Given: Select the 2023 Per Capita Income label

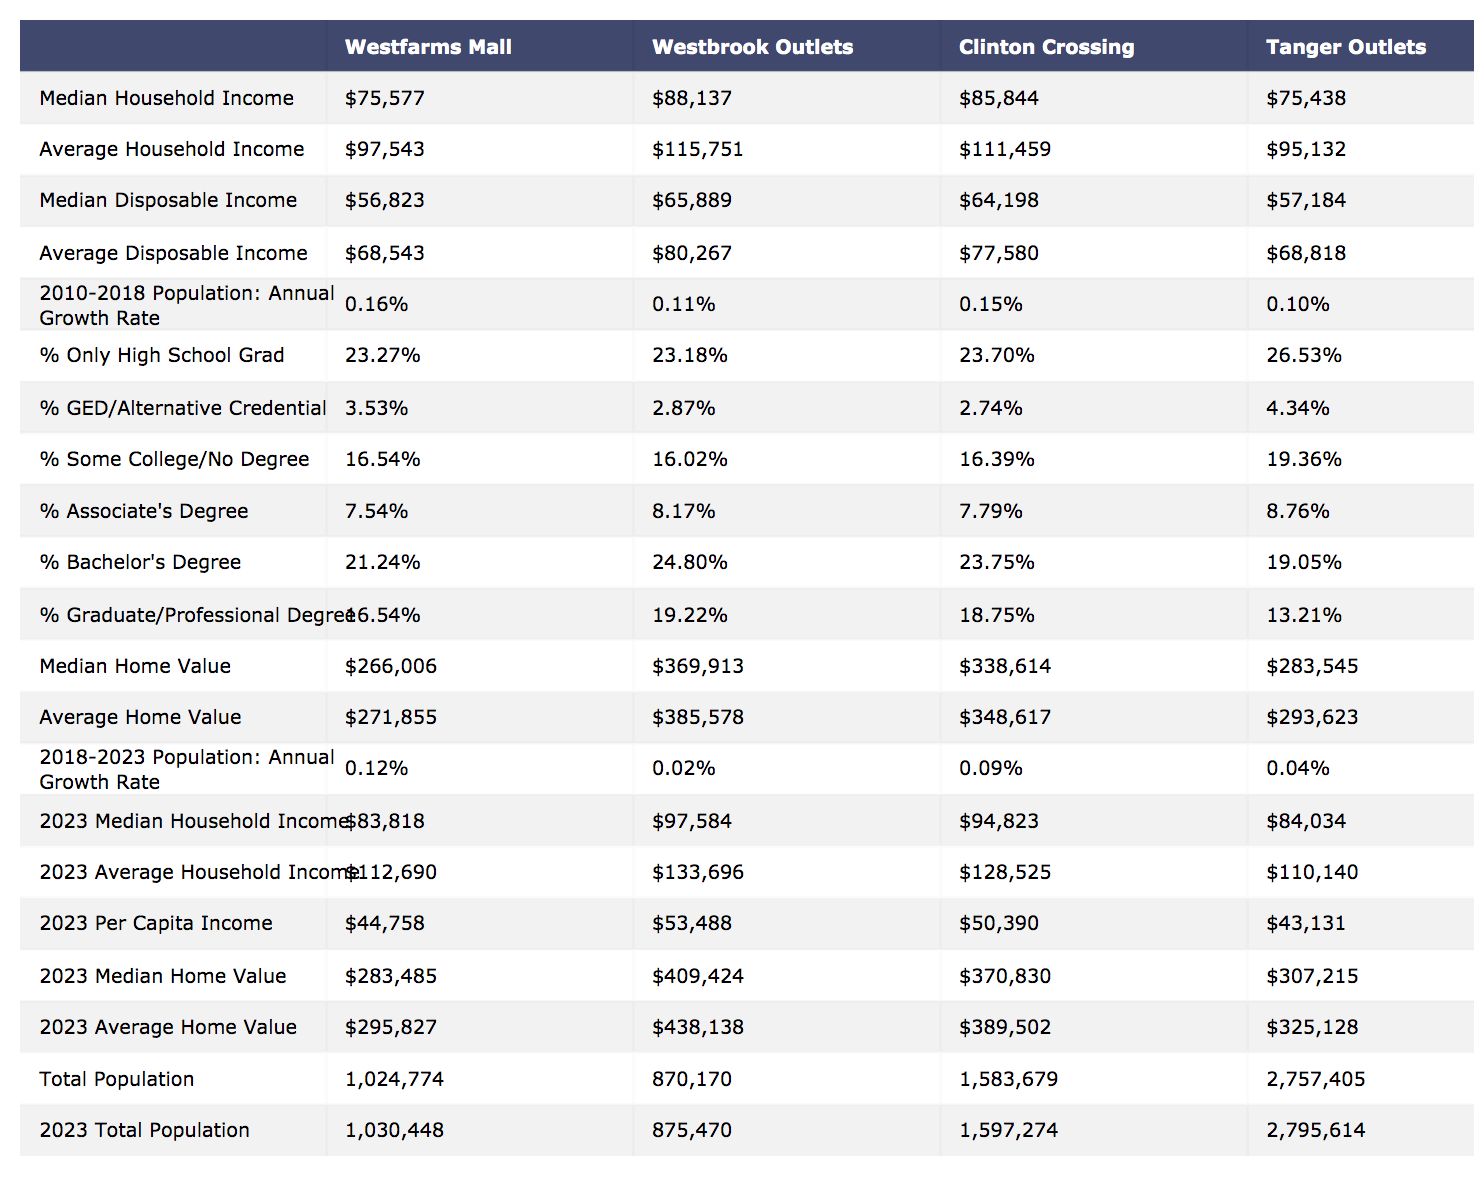Looking at the screenshot, I should [156, 923].
